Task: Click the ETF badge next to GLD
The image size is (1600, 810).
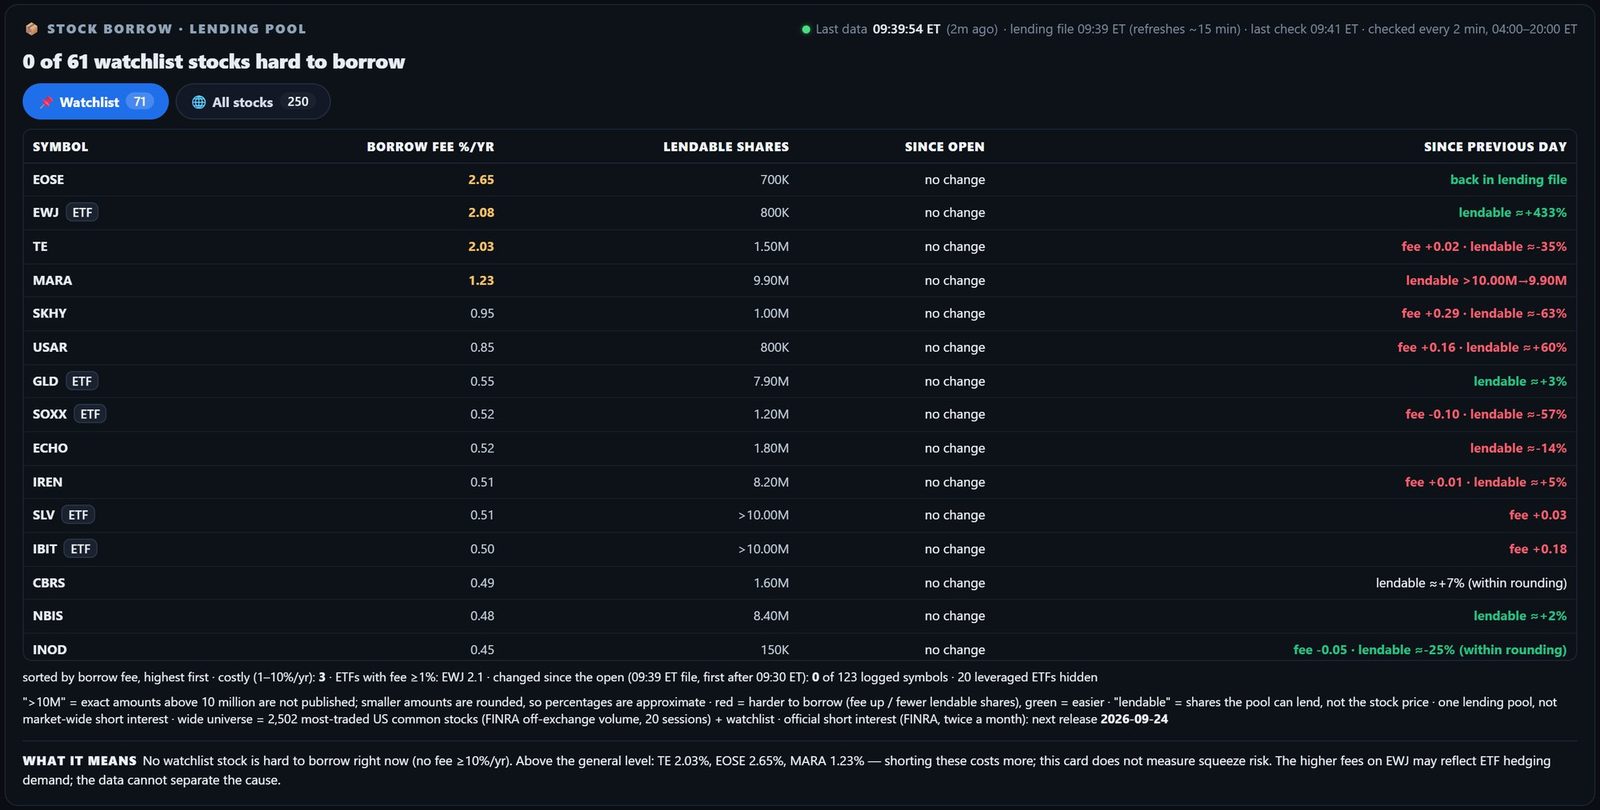Action: 82,381
